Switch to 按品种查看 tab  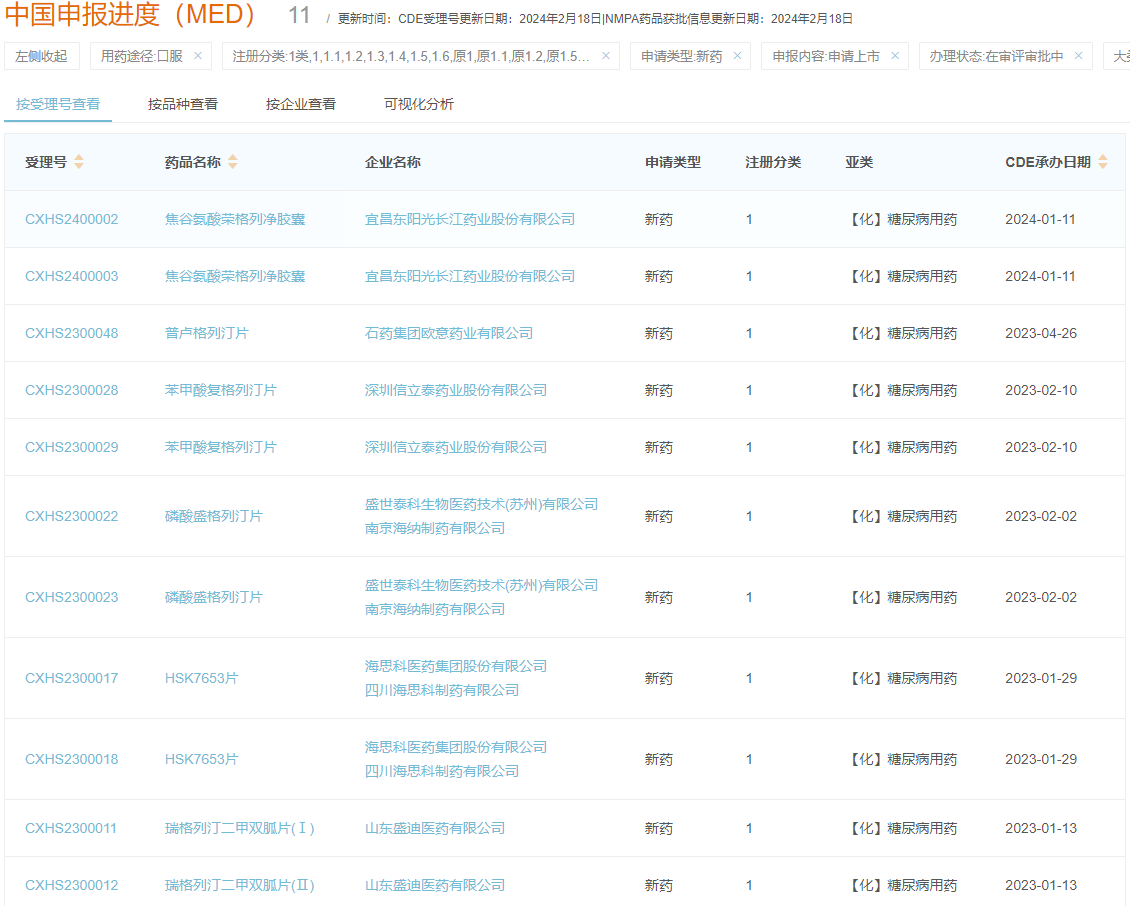182,104
